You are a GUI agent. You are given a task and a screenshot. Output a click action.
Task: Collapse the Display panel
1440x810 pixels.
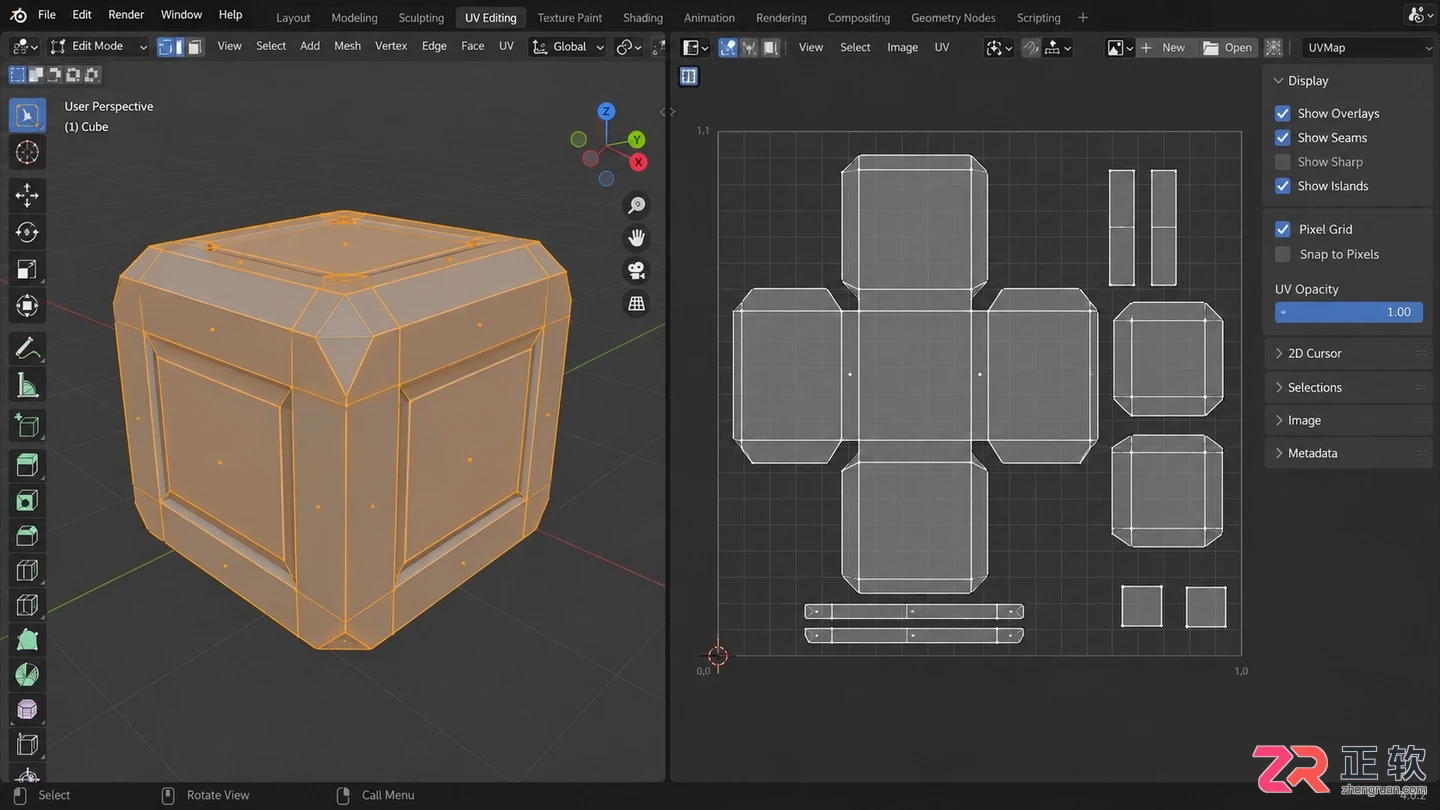pos(1349,80)
